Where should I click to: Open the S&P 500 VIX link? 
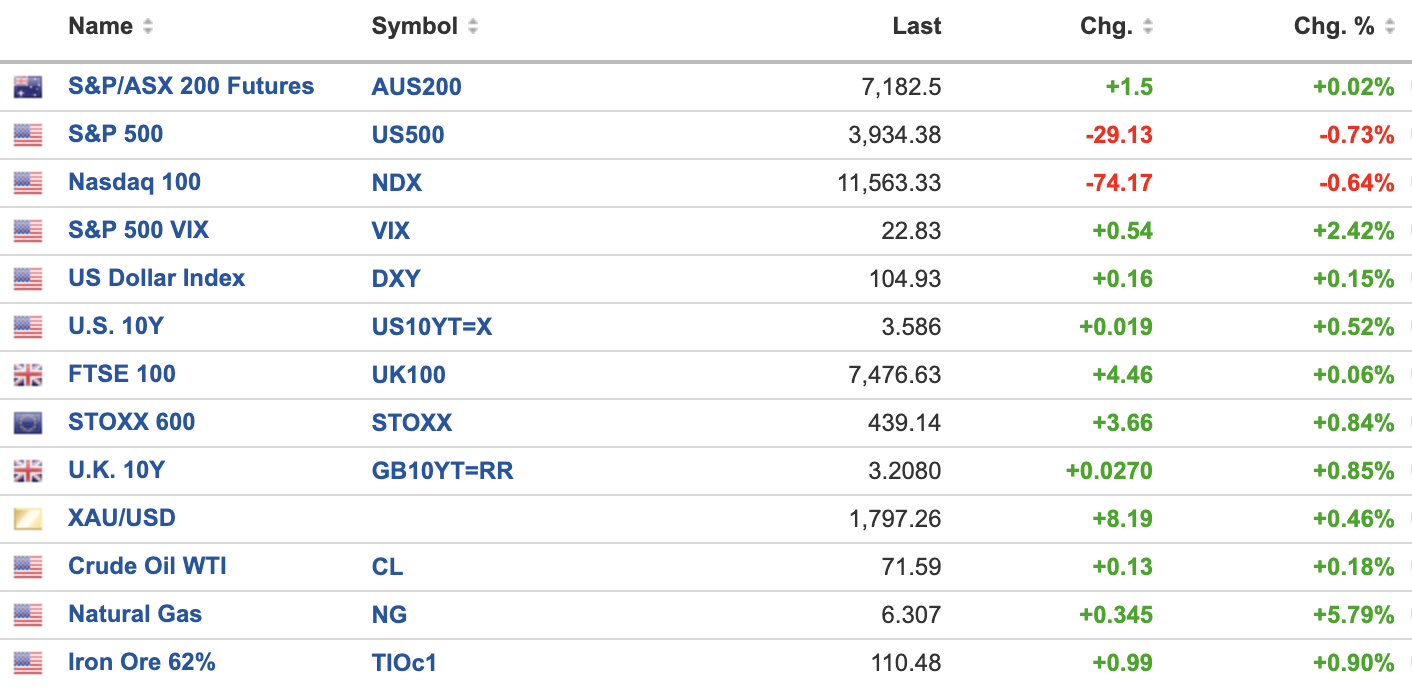138,230
